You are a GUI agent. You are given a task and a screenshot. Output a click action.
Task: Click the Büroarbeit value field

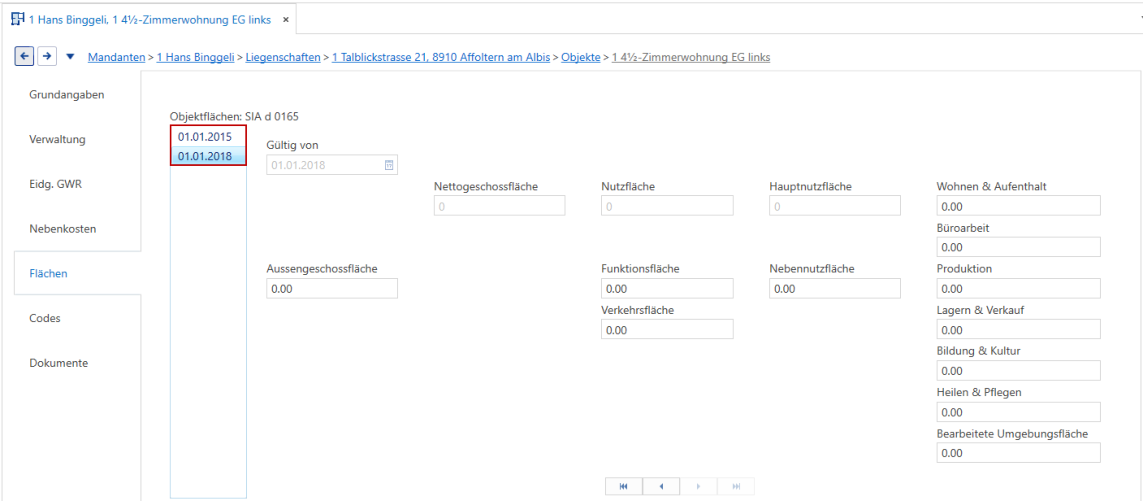pos(1018,247)
